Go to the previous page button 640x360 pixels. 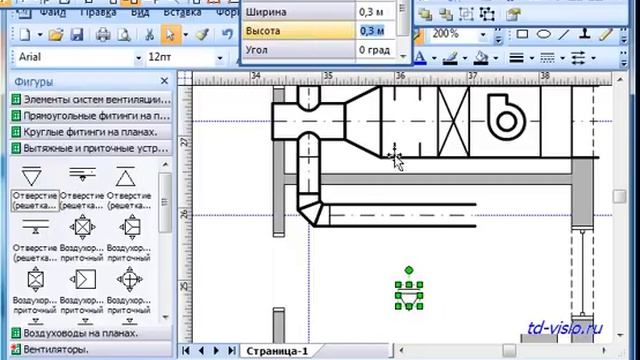pos(201,351)
